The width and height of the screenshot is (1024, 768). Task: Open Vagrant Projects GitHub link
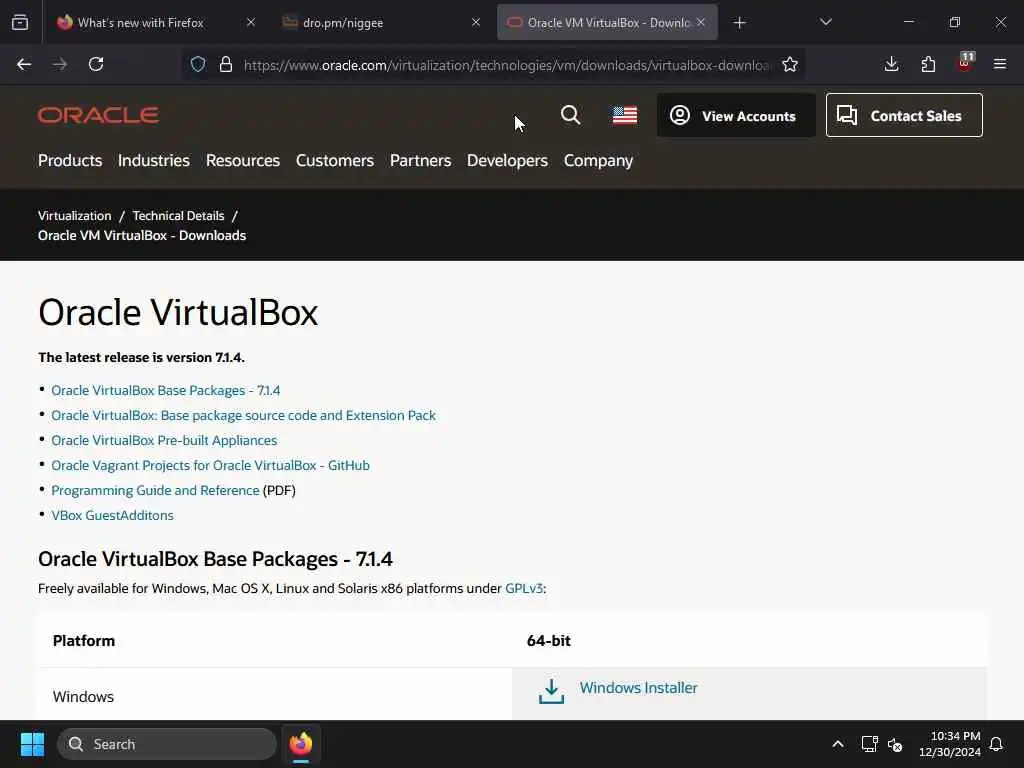210,466
